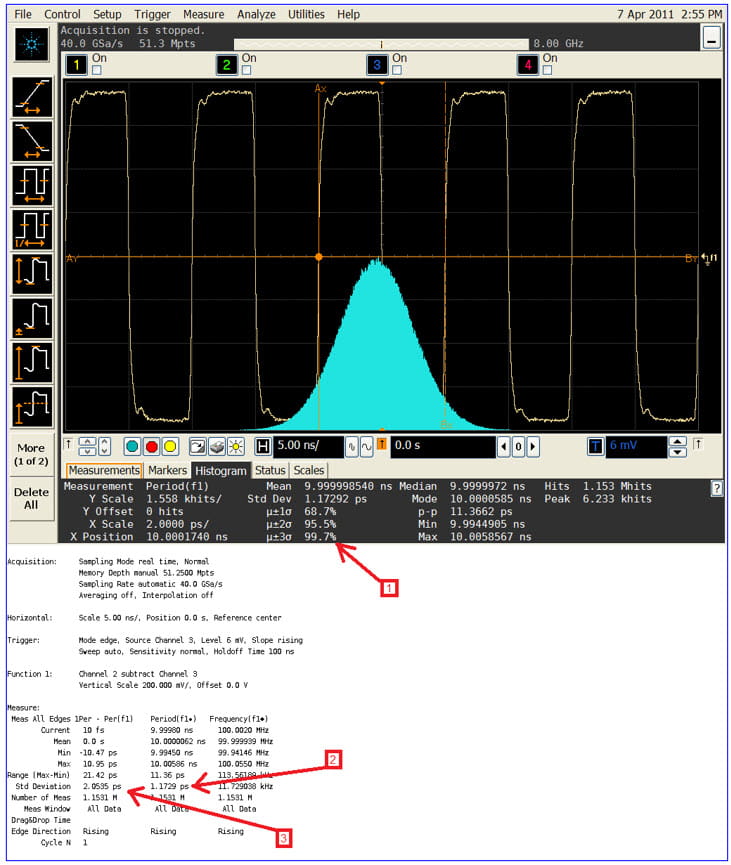Screen dimensions: 731x865
Task: Click the Std Dev 1.17292 ps value
Action: pyautogui.click(x=335, y=499)
